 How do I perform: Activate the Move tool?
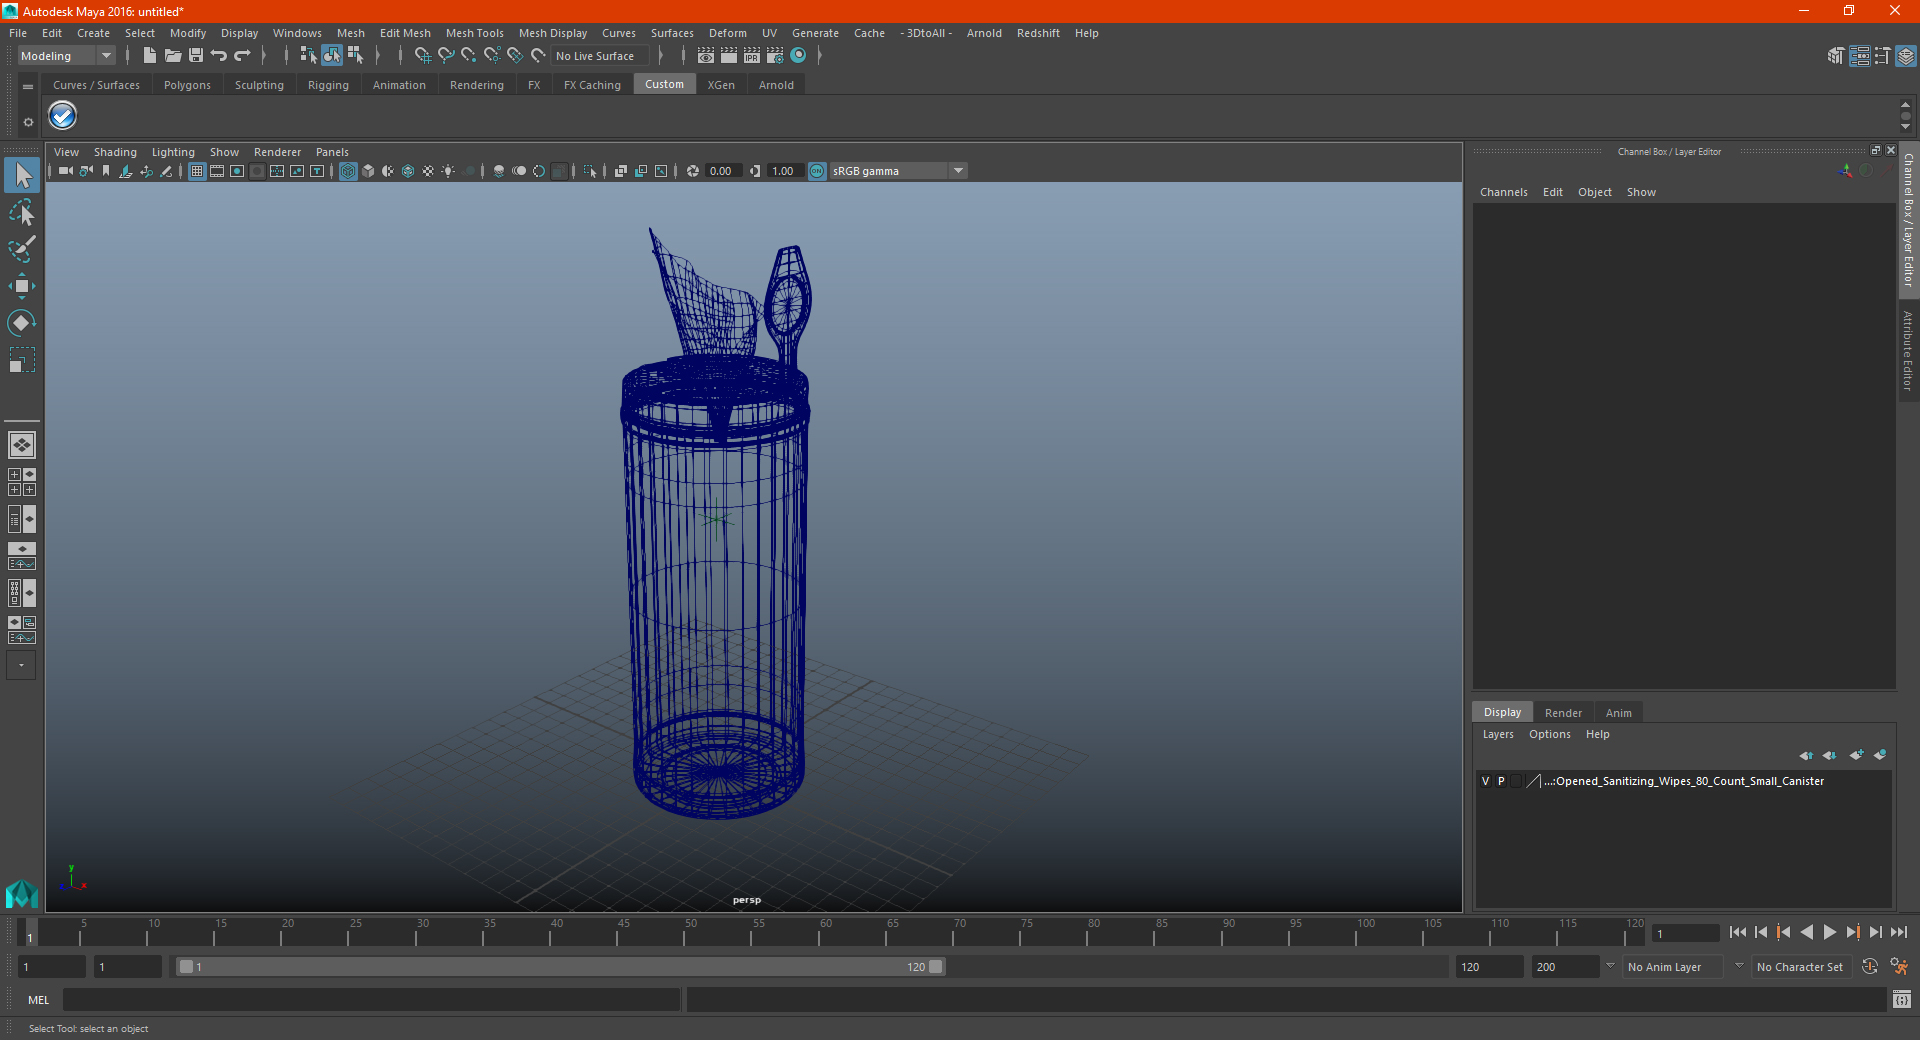[21, 286]
